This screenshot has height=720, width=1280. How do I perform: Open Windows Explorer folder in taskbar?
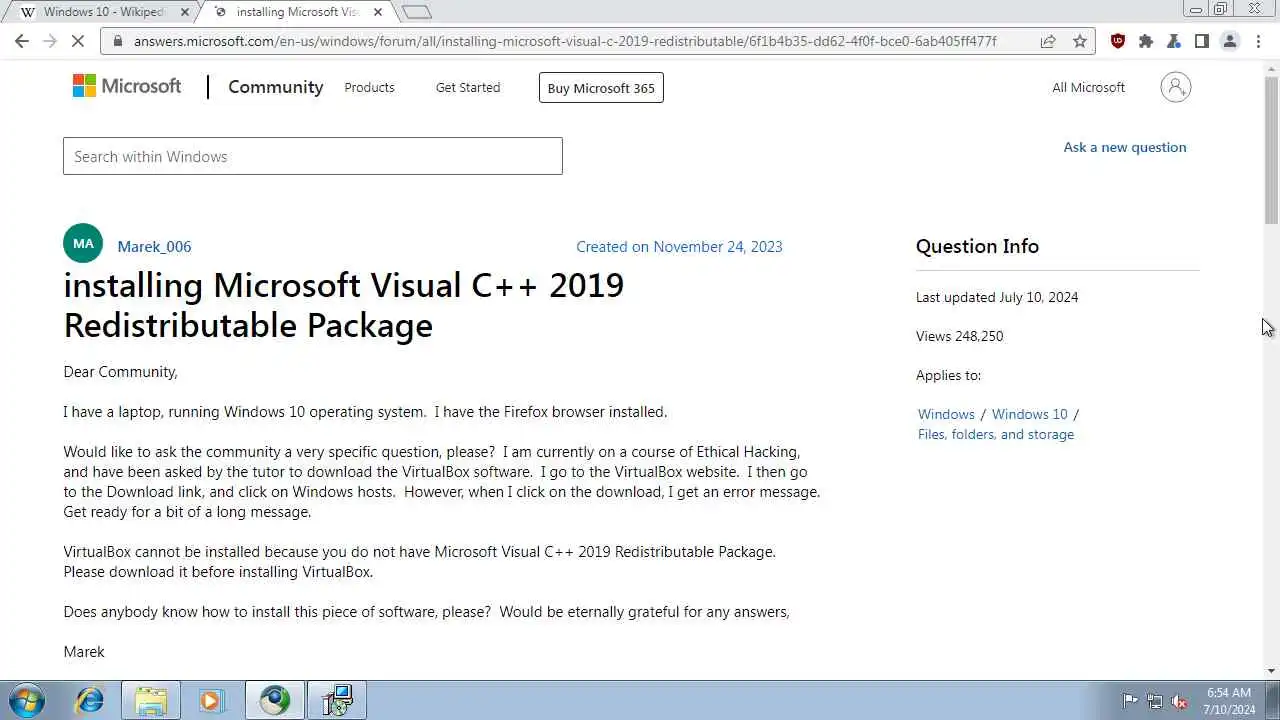tap(151, 700)
